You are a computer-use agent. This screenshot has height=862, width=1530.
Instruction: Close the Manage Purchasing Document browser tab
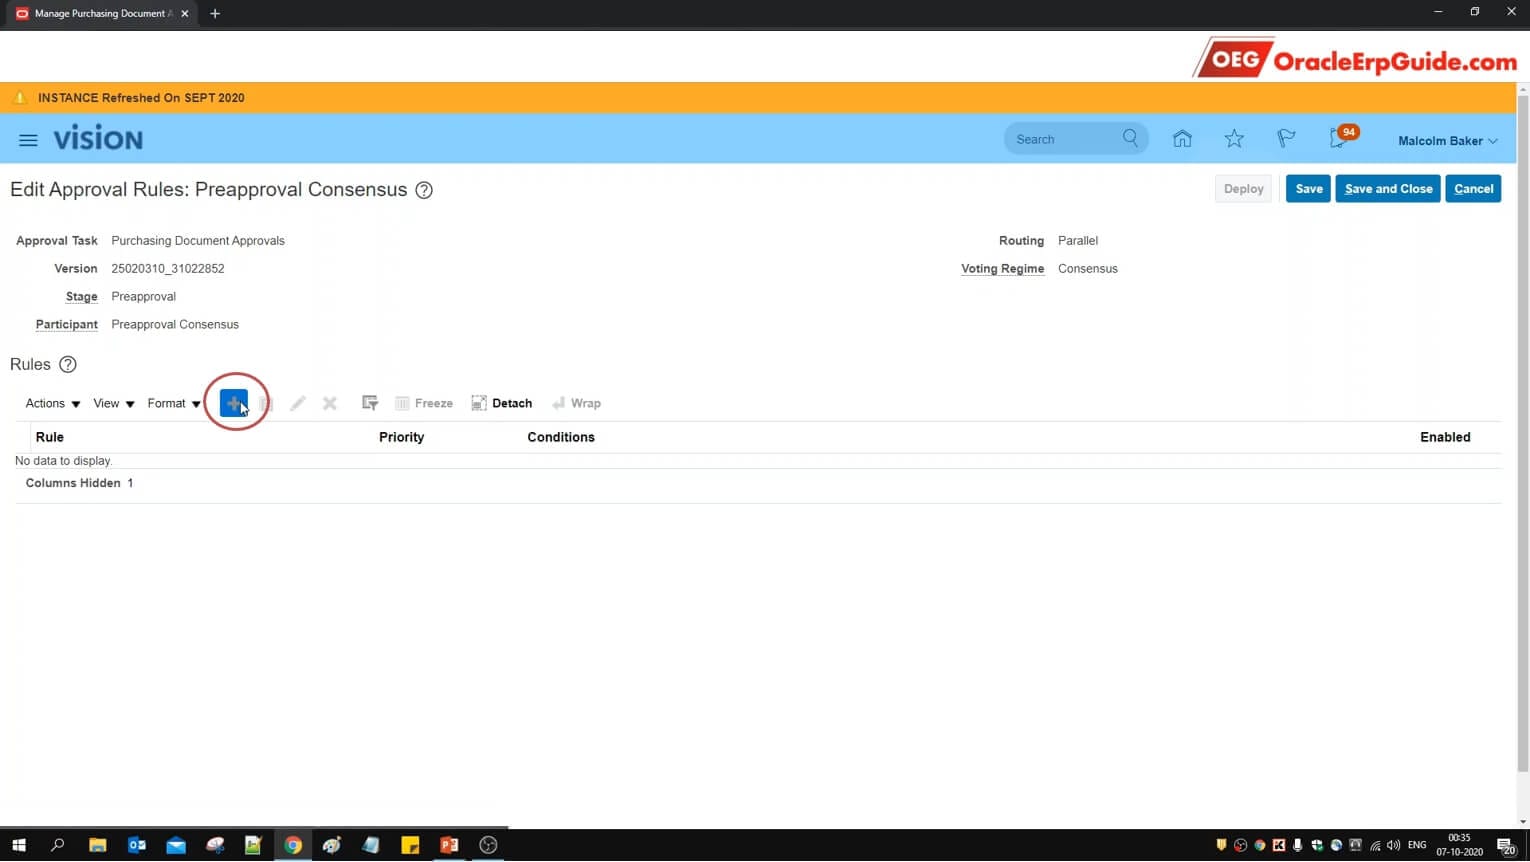click(x=185, y=14)
